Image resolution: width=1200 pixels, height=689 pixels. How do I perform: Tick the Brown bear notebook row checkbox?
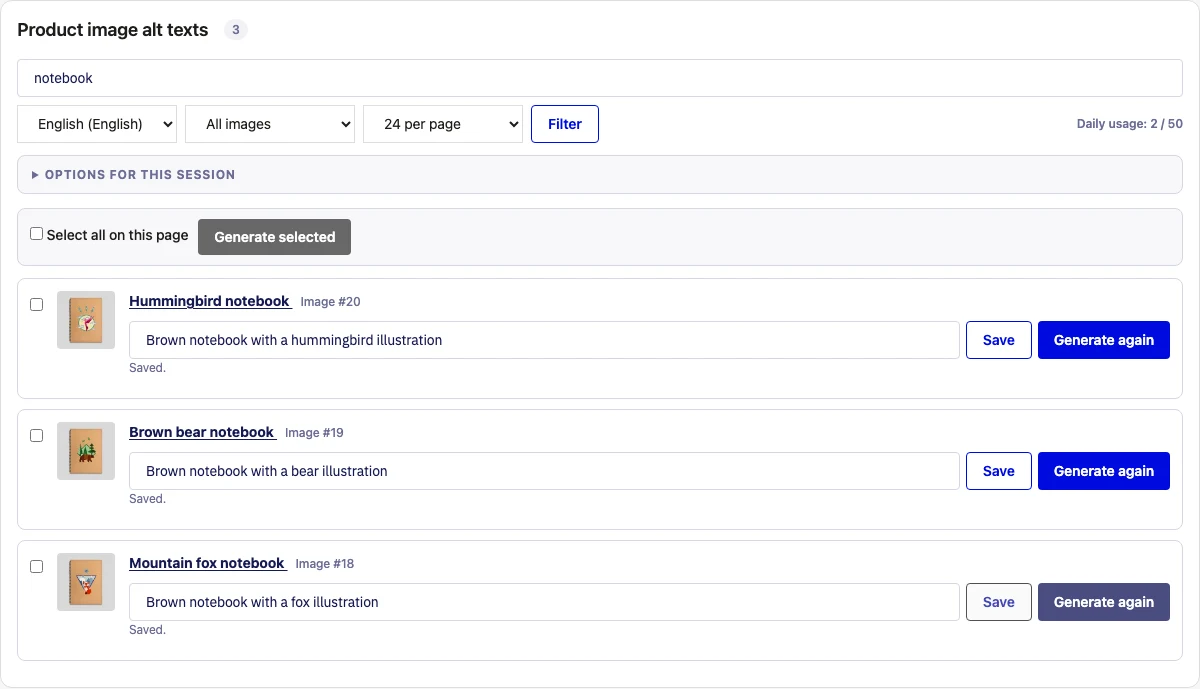pos(37,436)
